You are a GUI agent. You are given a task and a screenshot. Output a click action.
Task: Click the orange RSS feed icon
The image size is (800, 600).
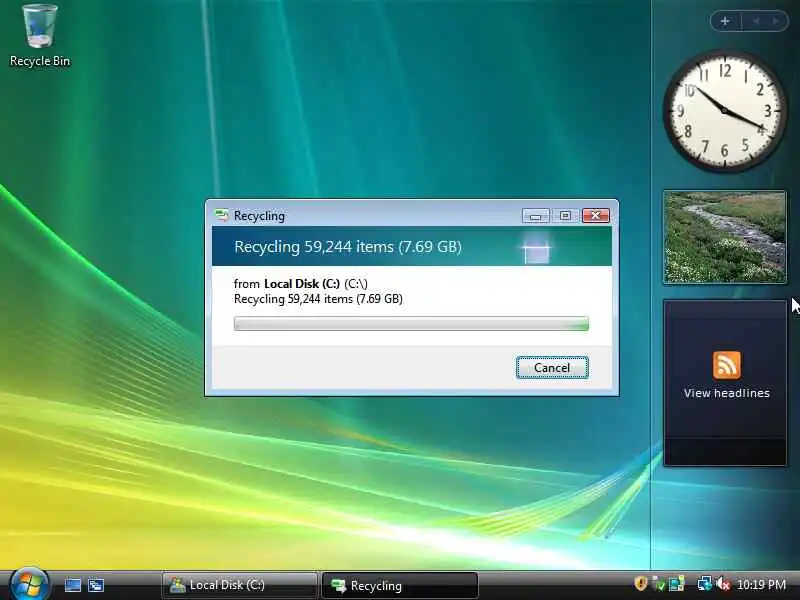point(727,365)
